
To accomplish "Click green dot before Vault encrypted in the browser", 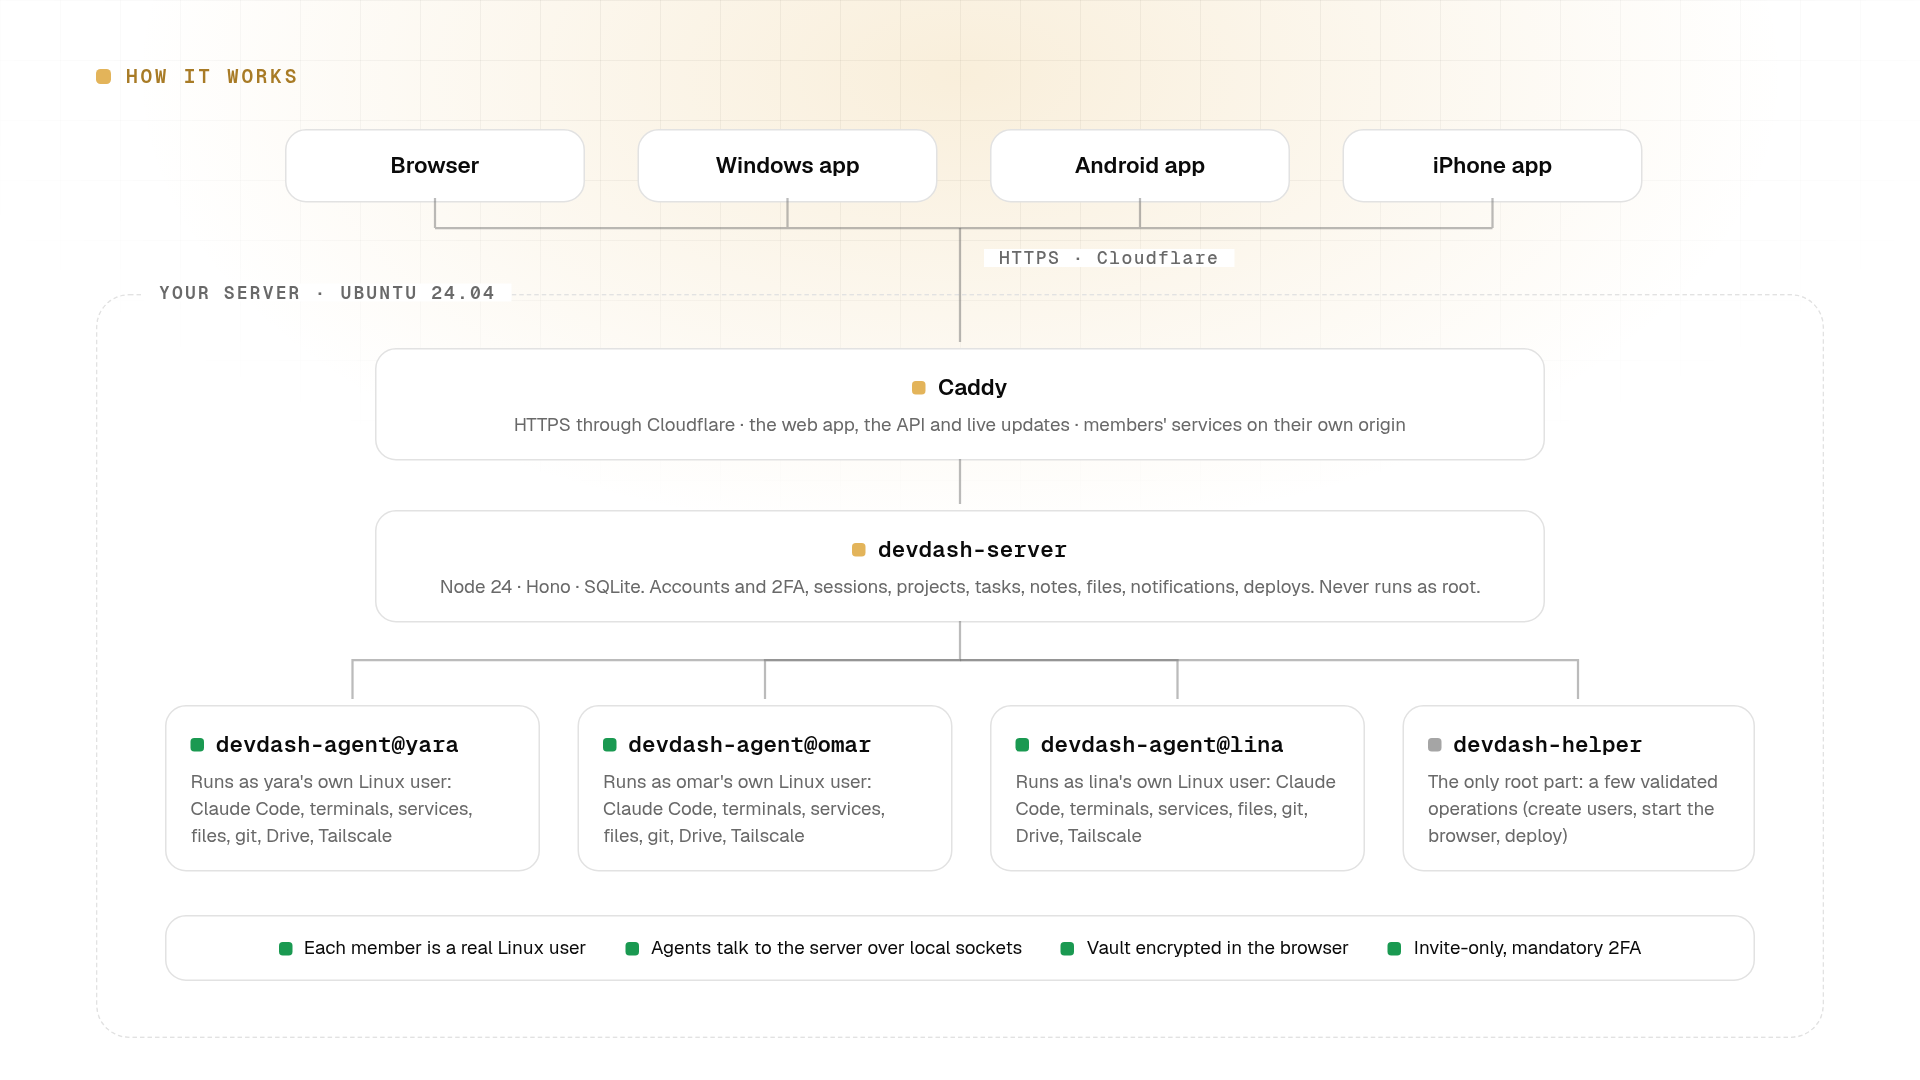I will click(1067, 949).
